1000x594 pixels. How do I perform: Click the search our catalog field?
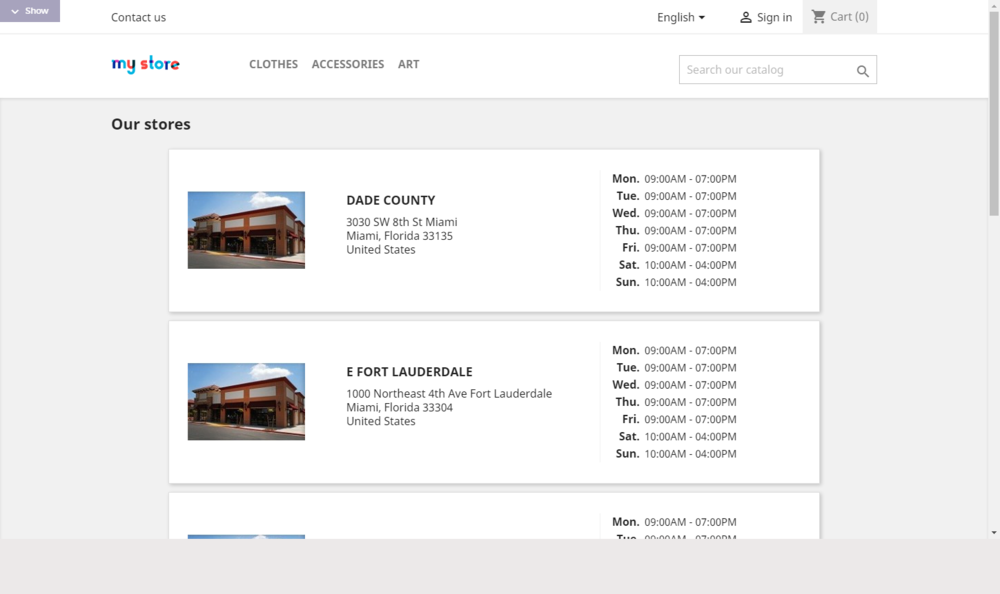coord(765,70)
